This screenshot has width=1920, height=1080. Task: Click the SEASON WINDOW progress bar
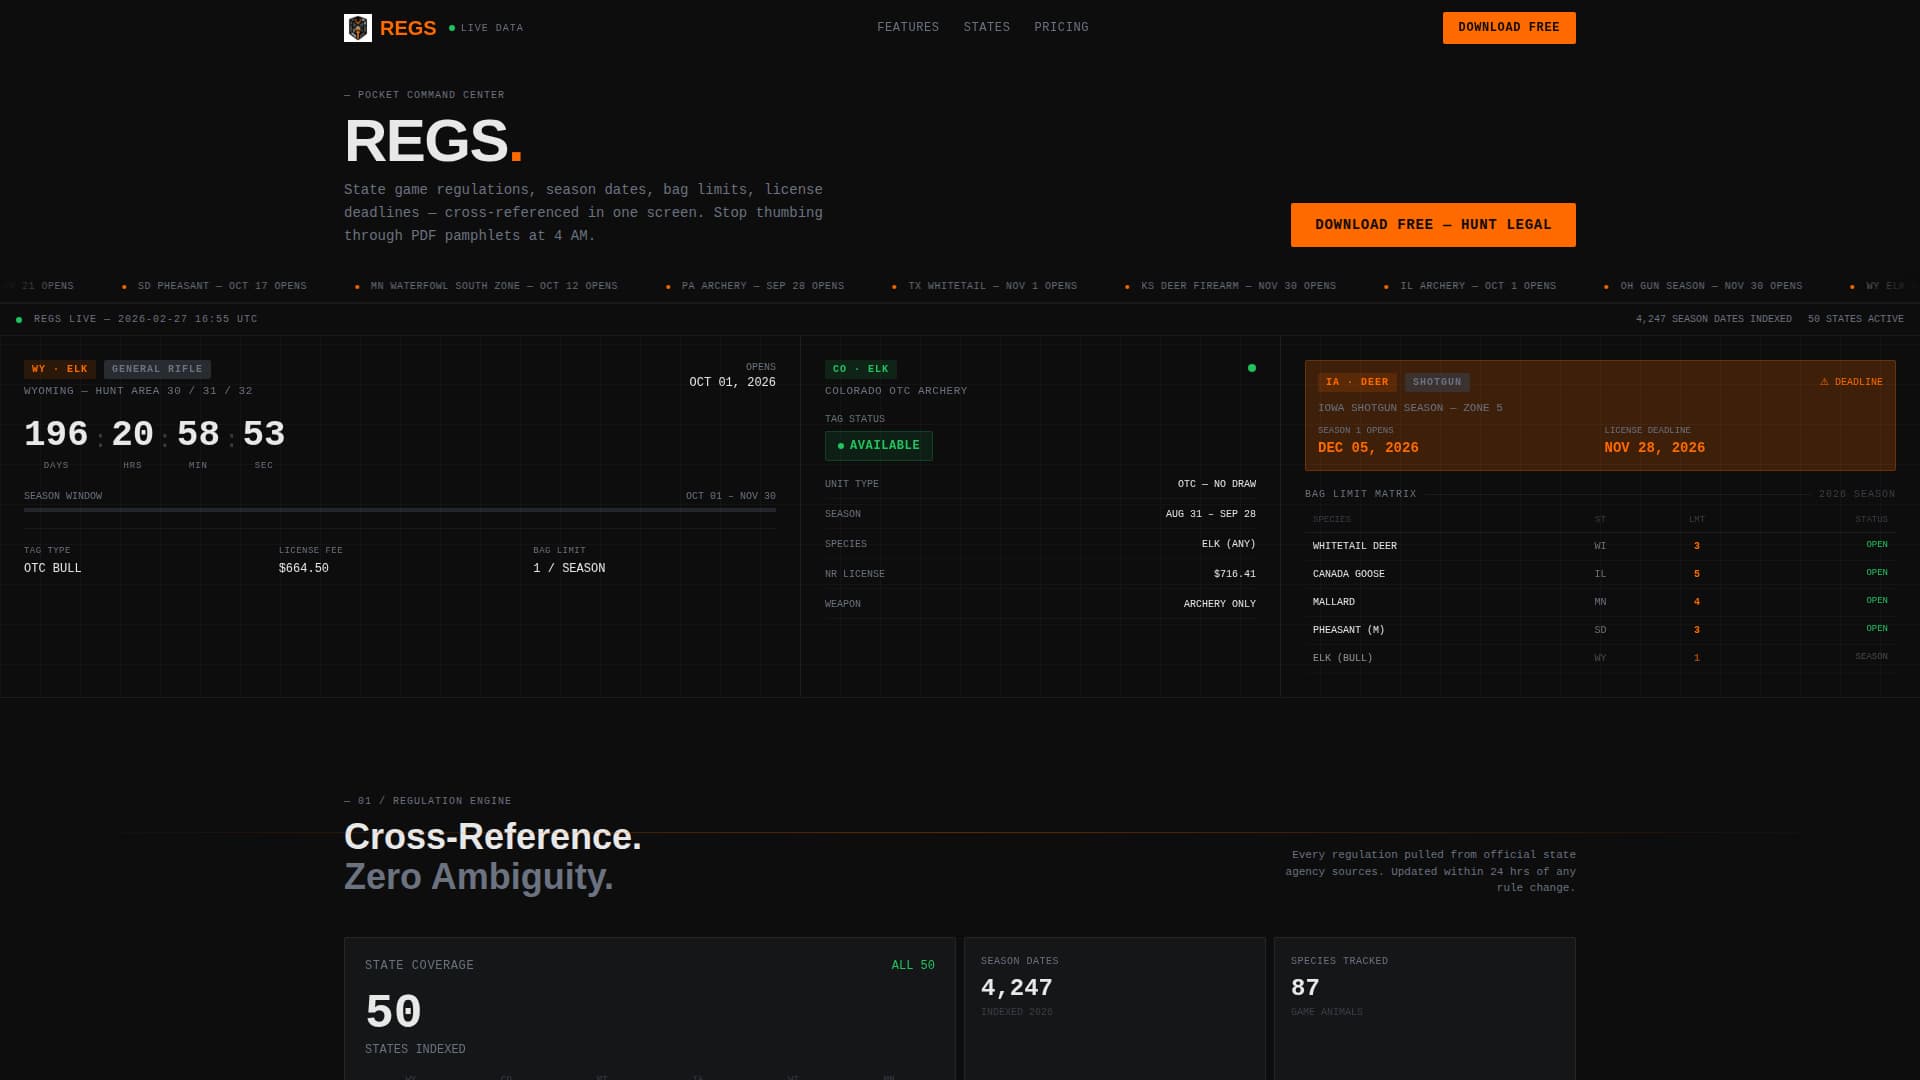click(x=400, y=510)
